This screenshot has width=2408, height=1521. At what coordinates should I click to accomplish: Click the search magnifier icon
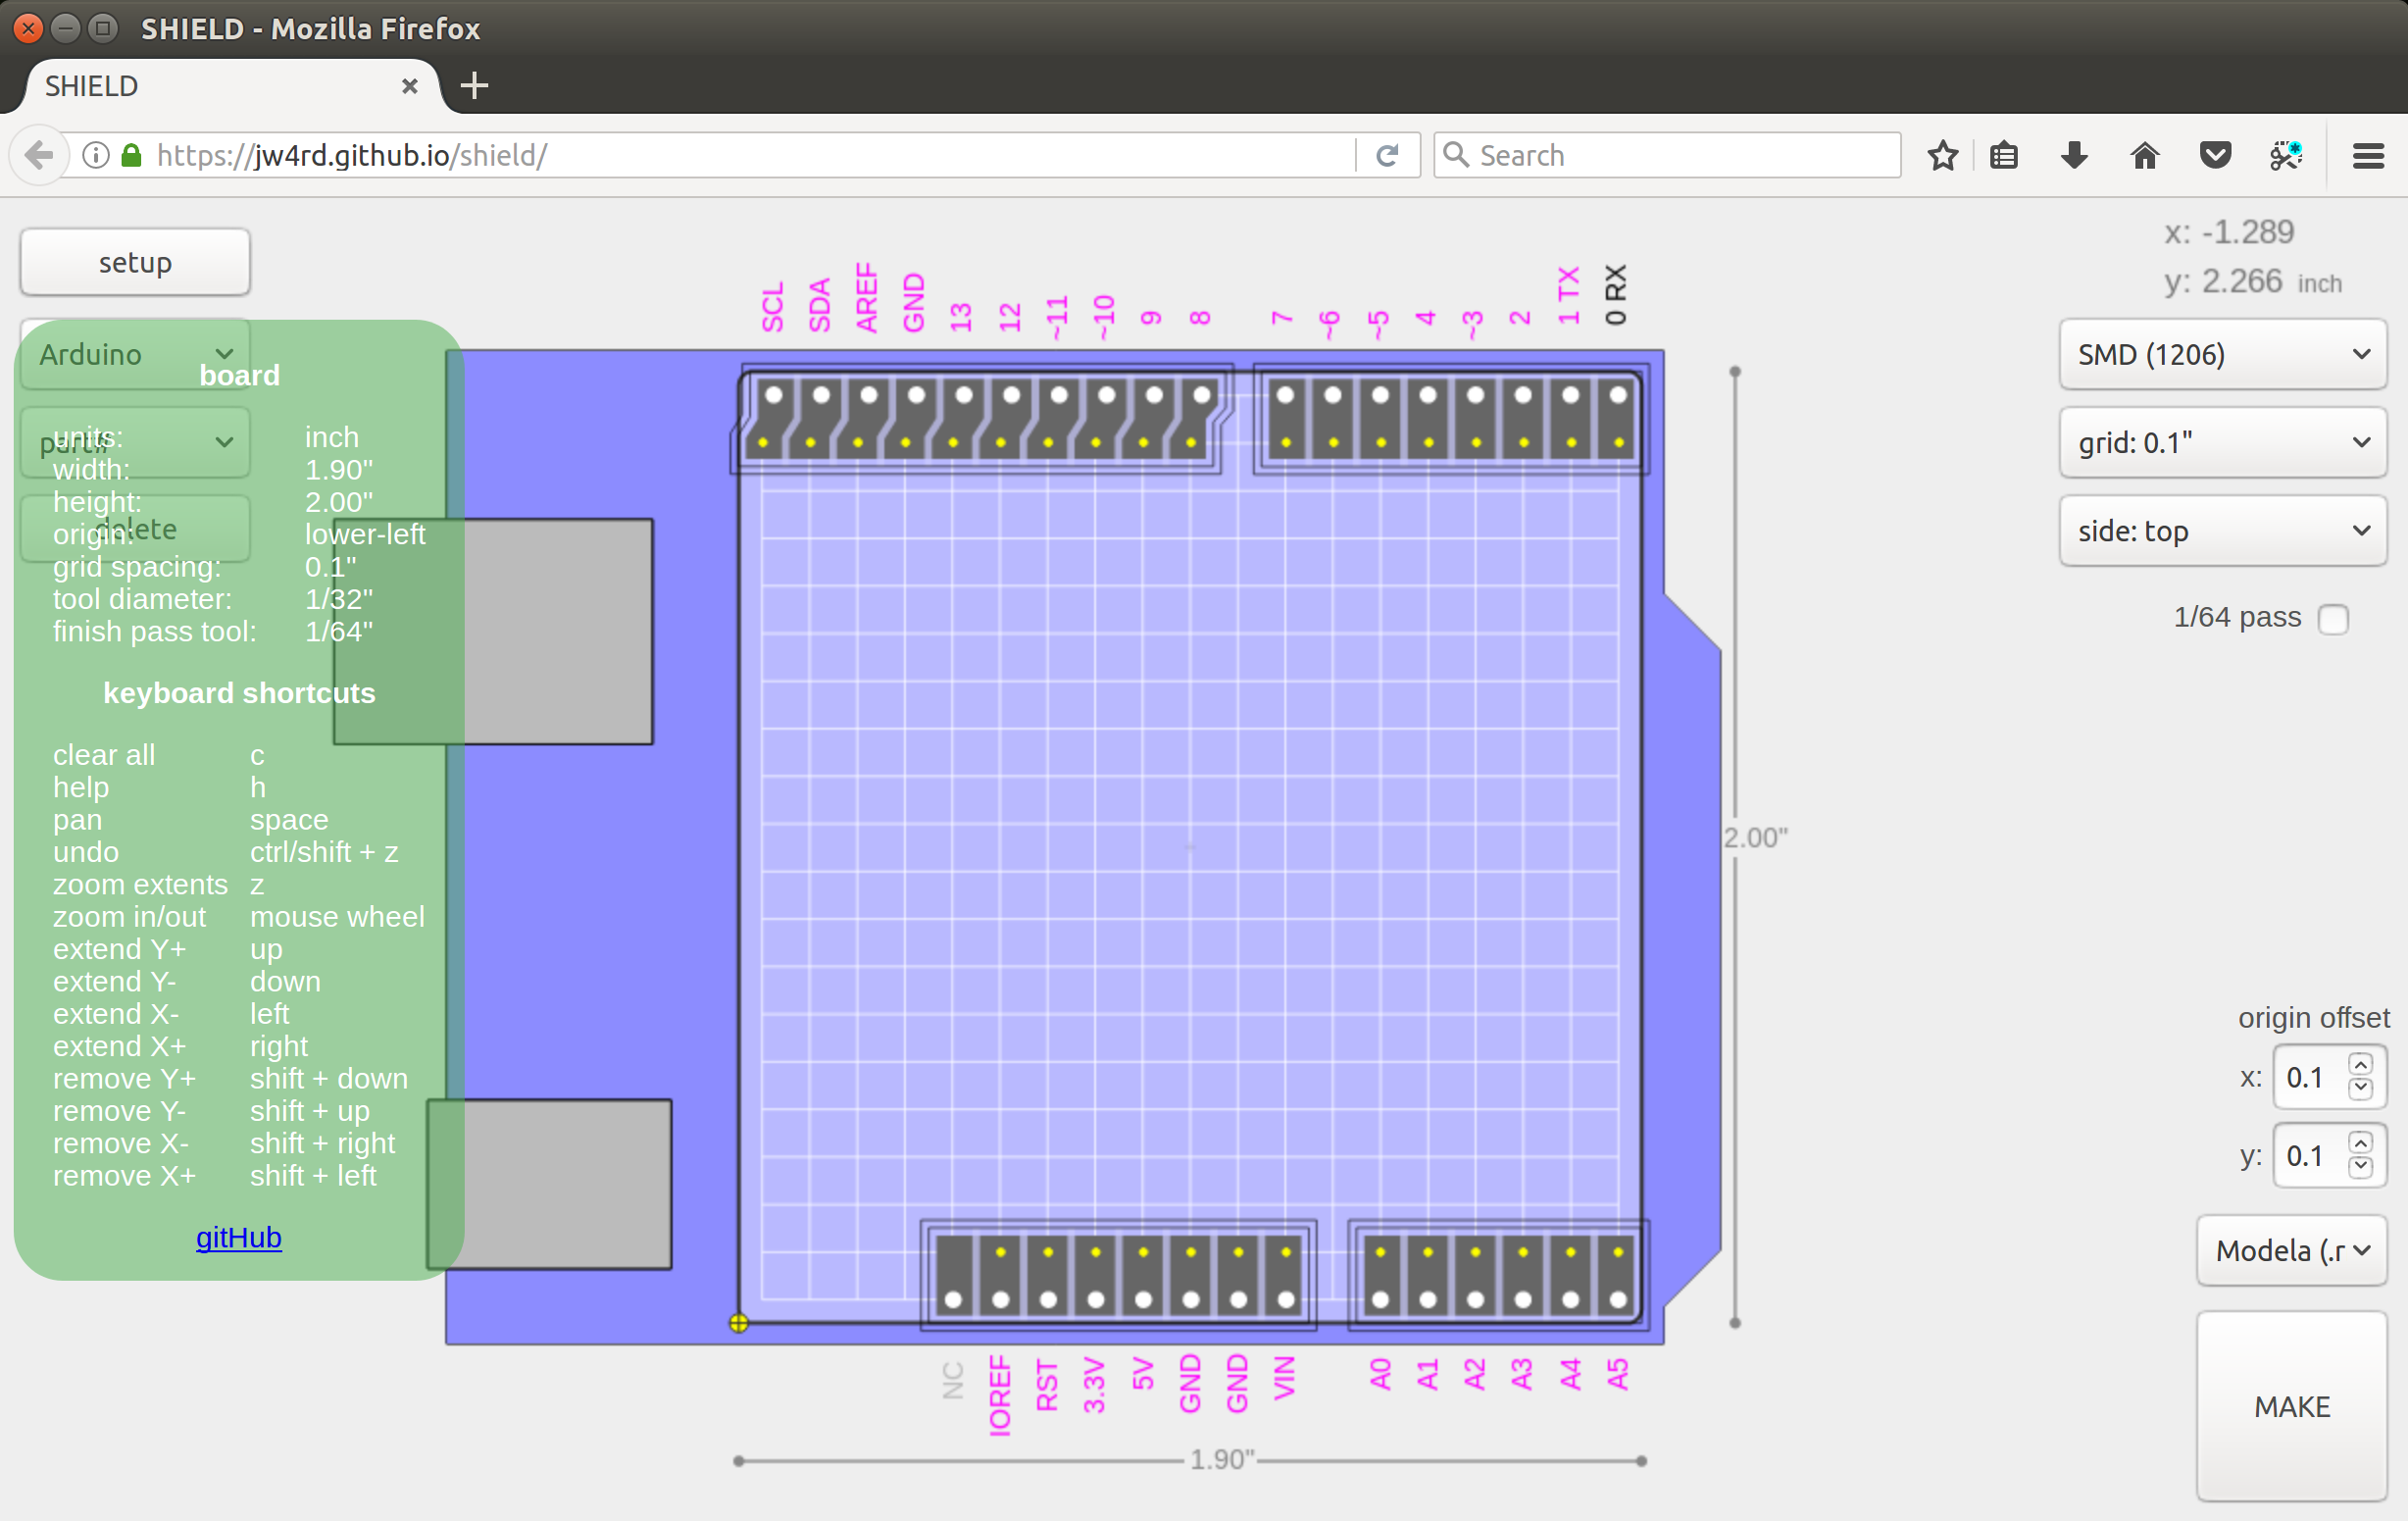1456,155
